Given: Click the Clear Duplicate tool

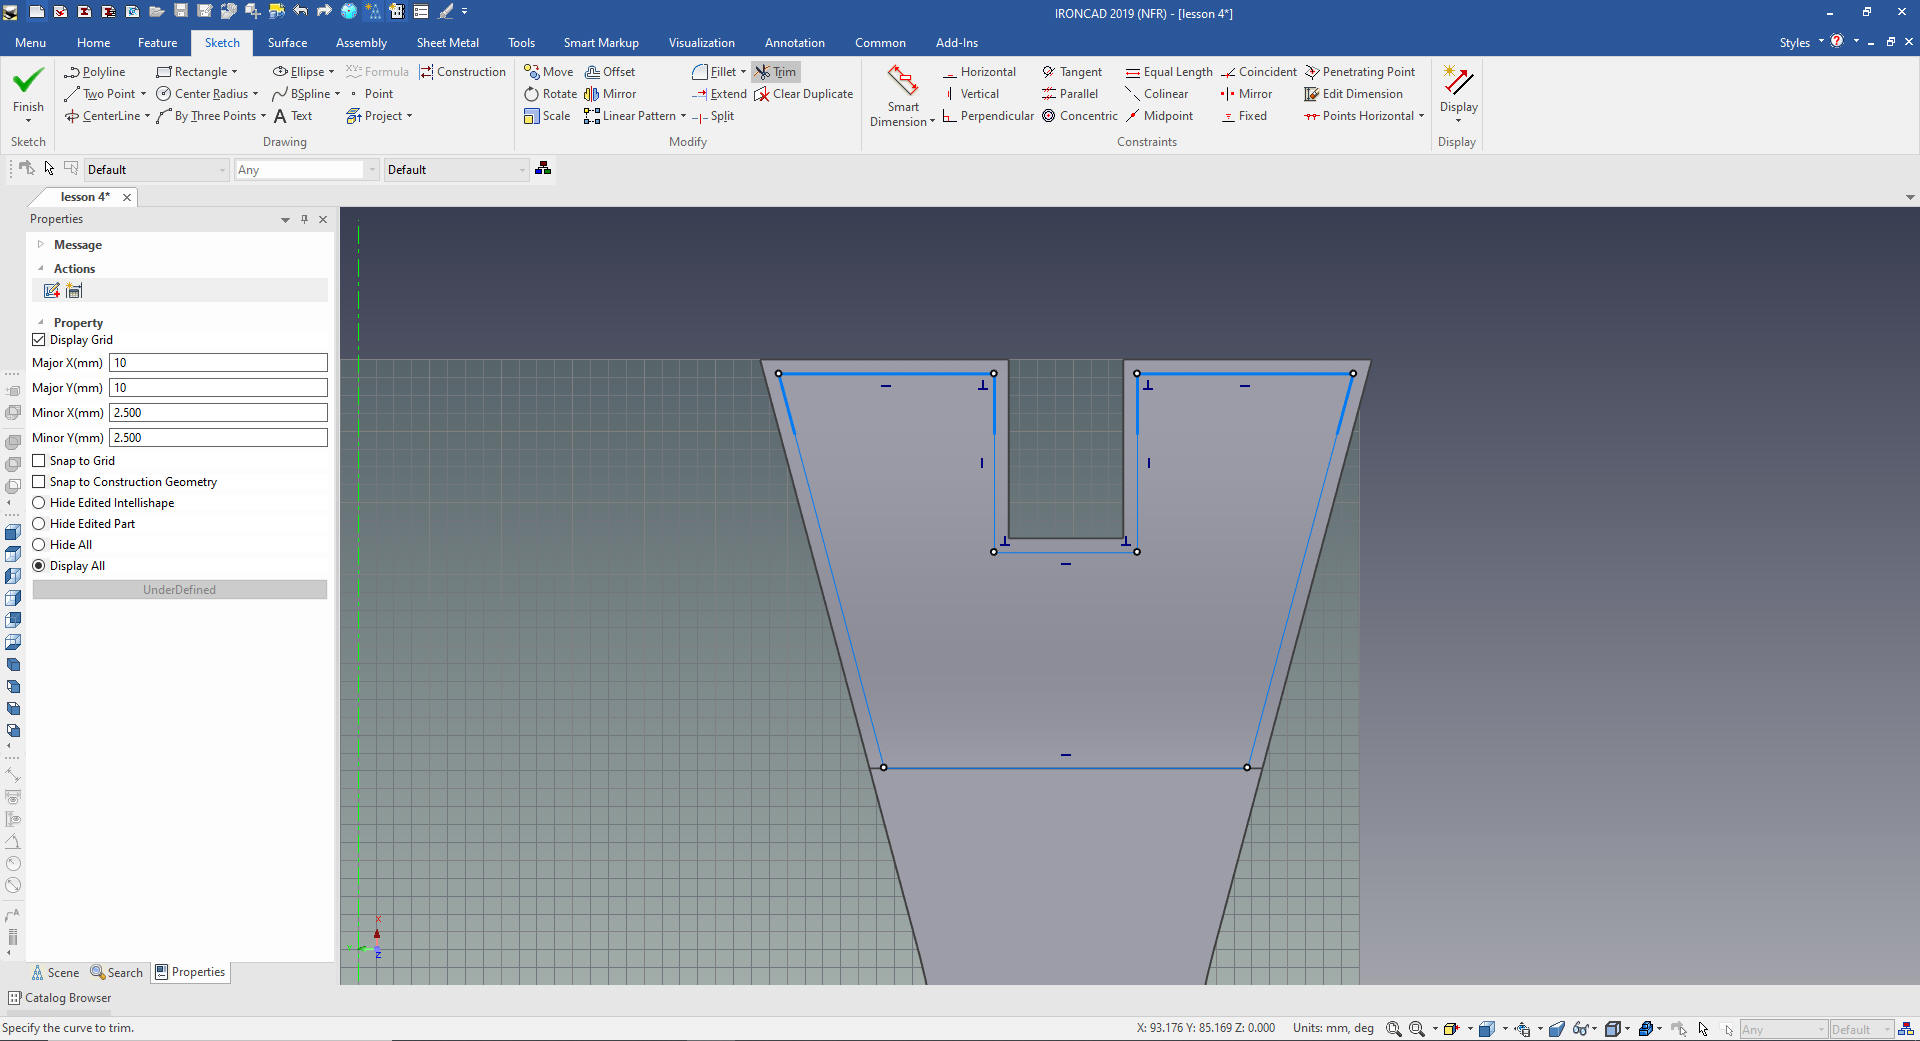Looking at the screenshot, I should 803,94.
